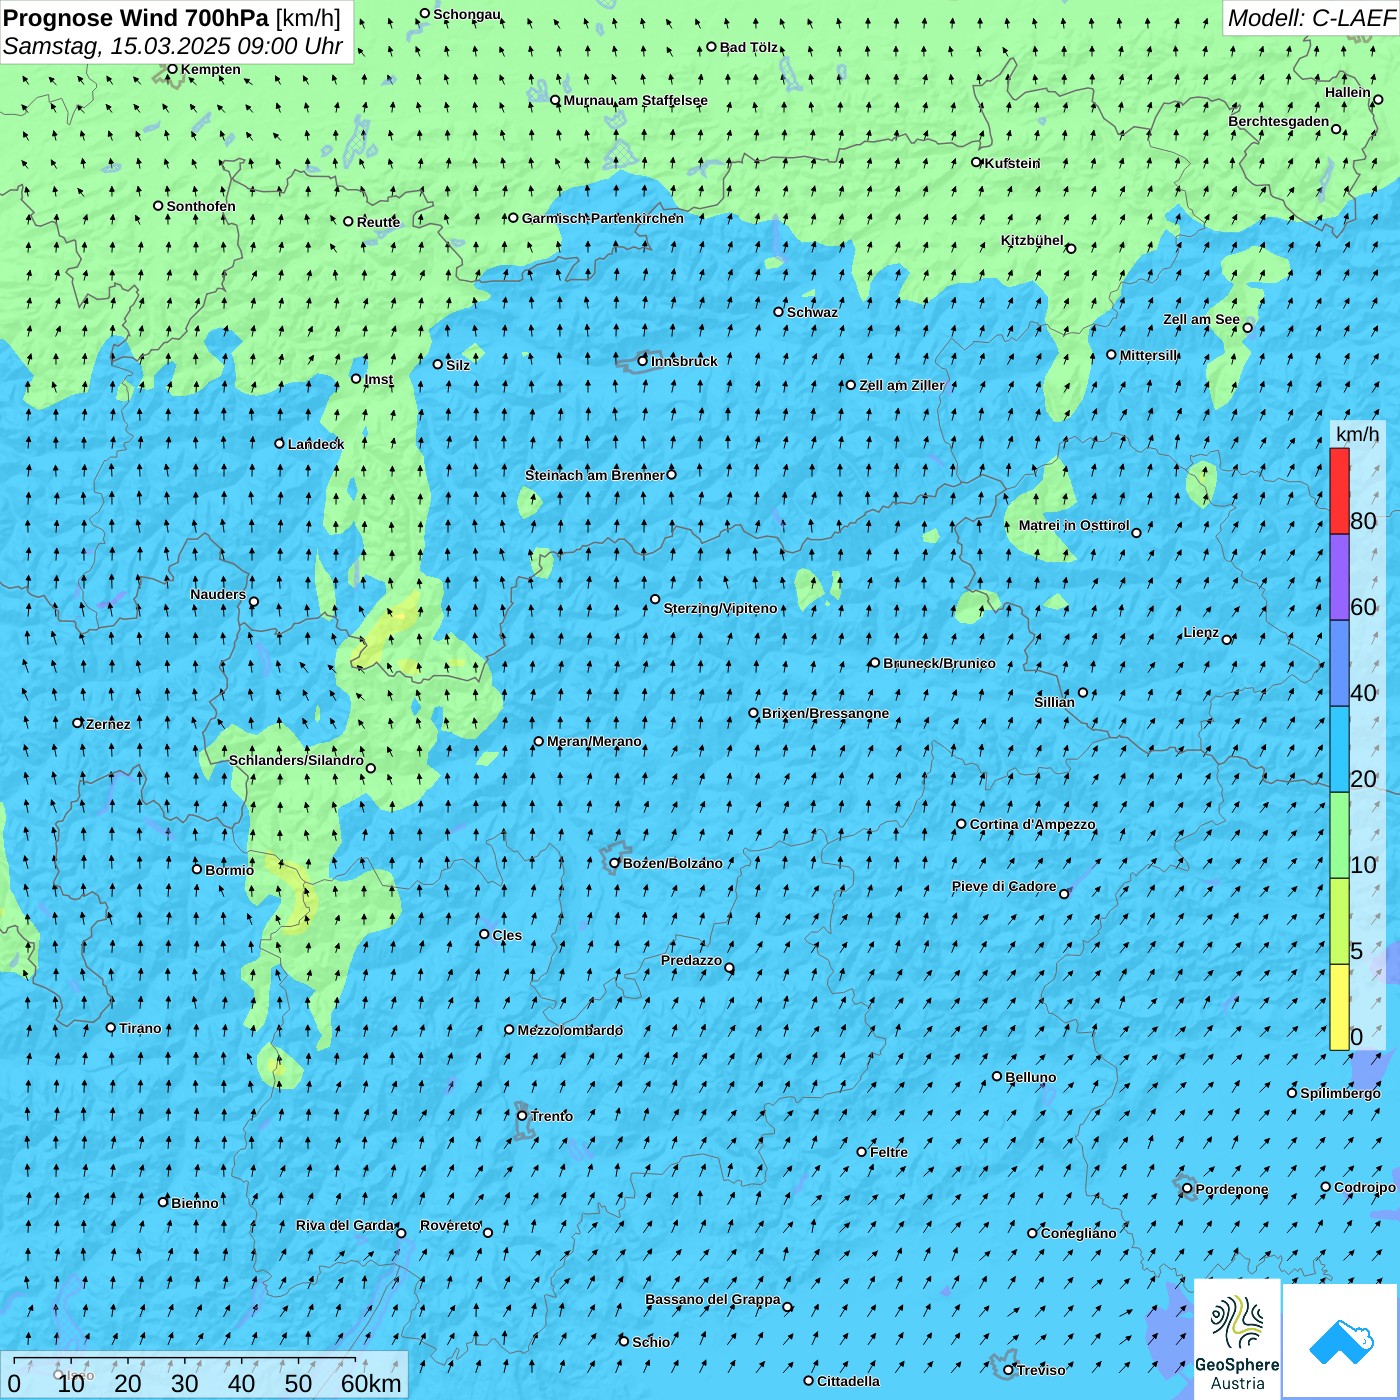The image size is (1400, 1400).
Task: Click the 'Codroipo' label
Action: pyautogui.click(x=1365, y=1187)
